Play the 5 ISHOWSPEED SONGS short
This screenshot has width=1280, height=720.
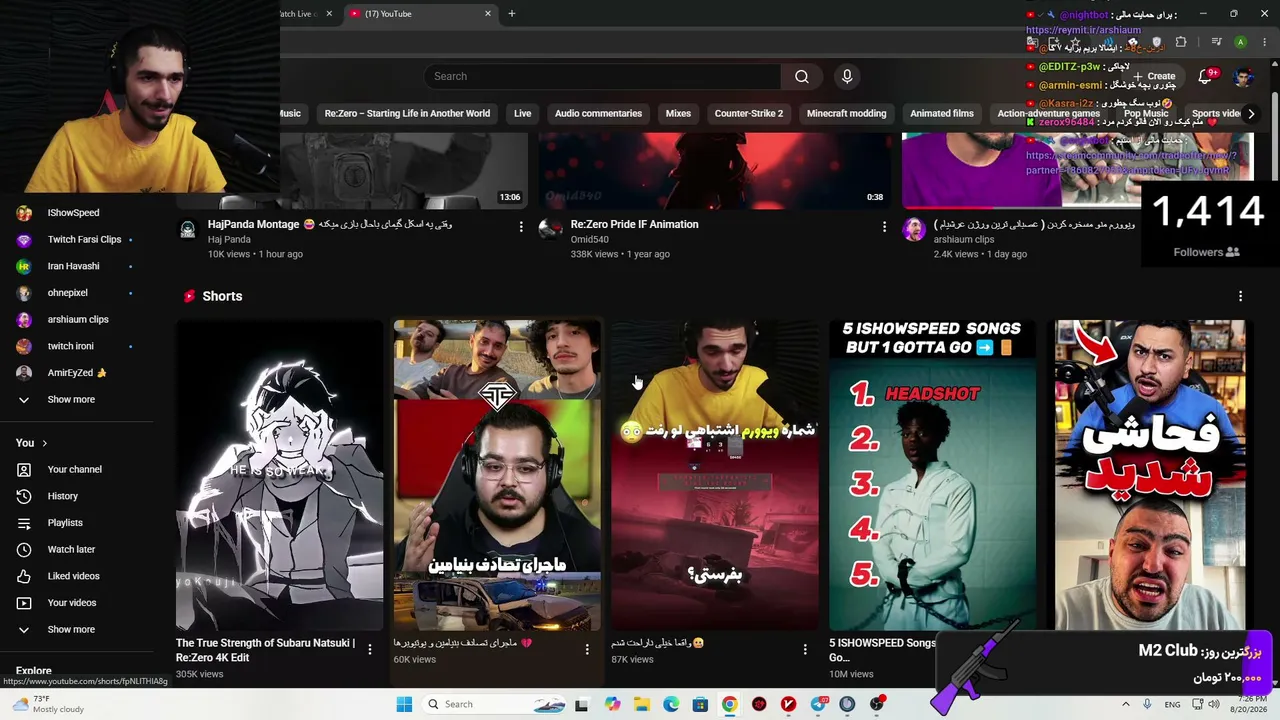click(x=932, y=475)
